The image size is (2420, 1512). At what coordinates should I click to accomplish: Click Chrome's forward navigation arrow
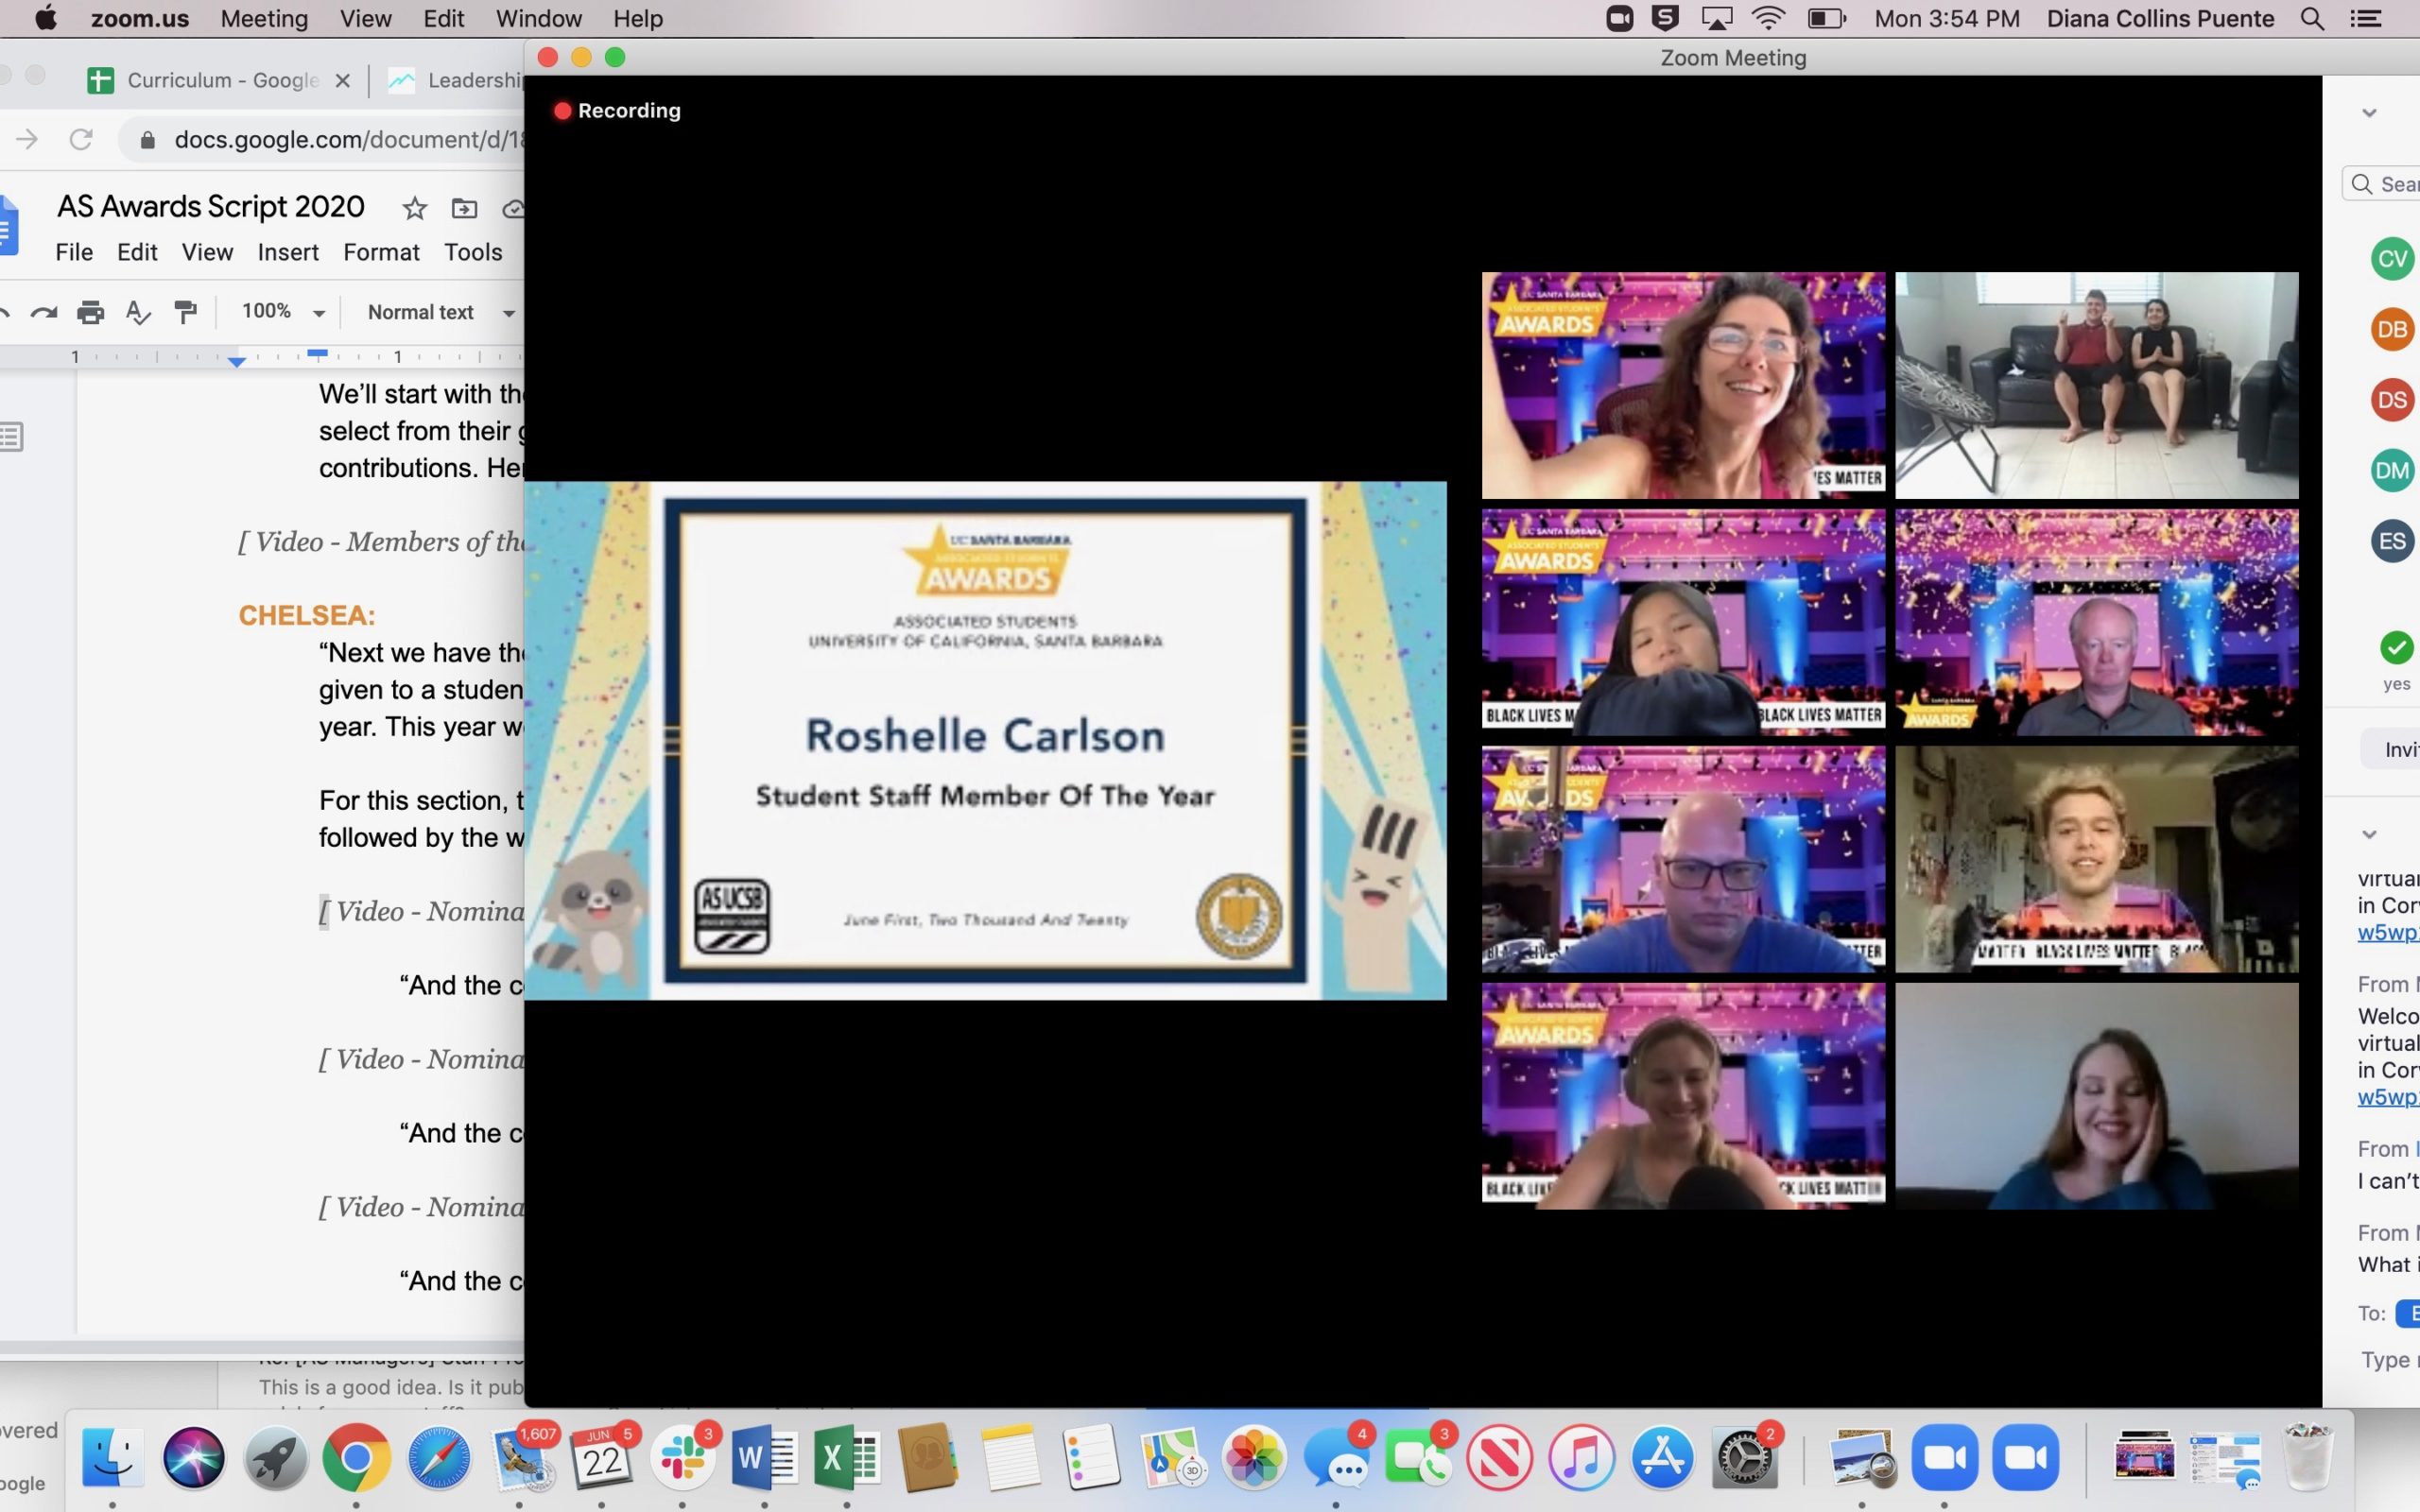point(27,139)
